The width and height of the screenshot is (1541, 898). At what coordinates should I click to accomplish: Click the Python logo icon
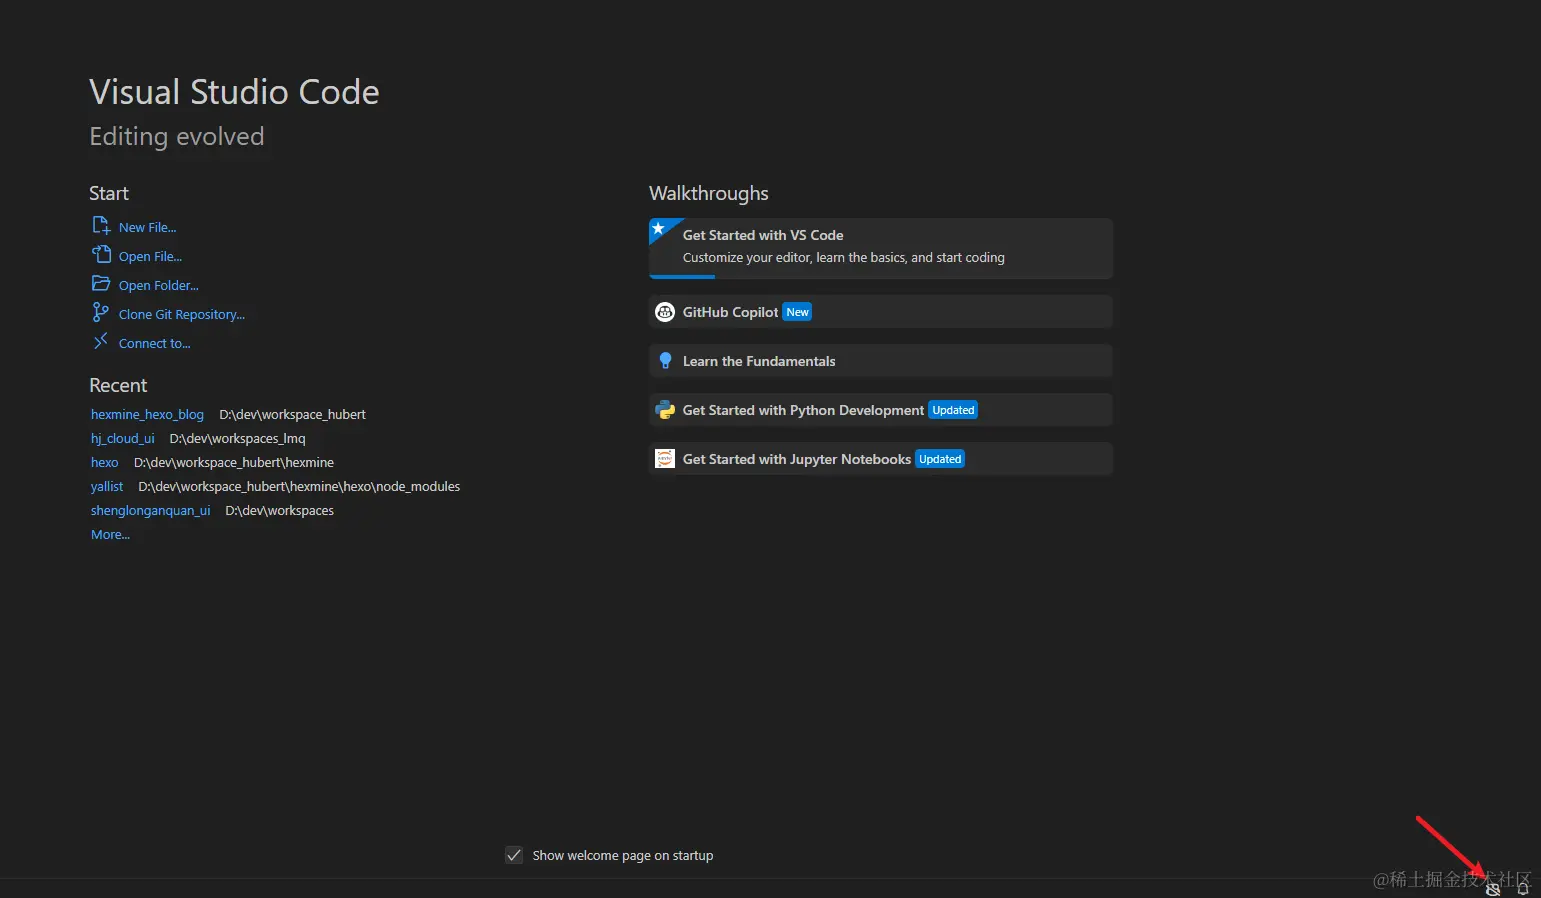(665, 410)
